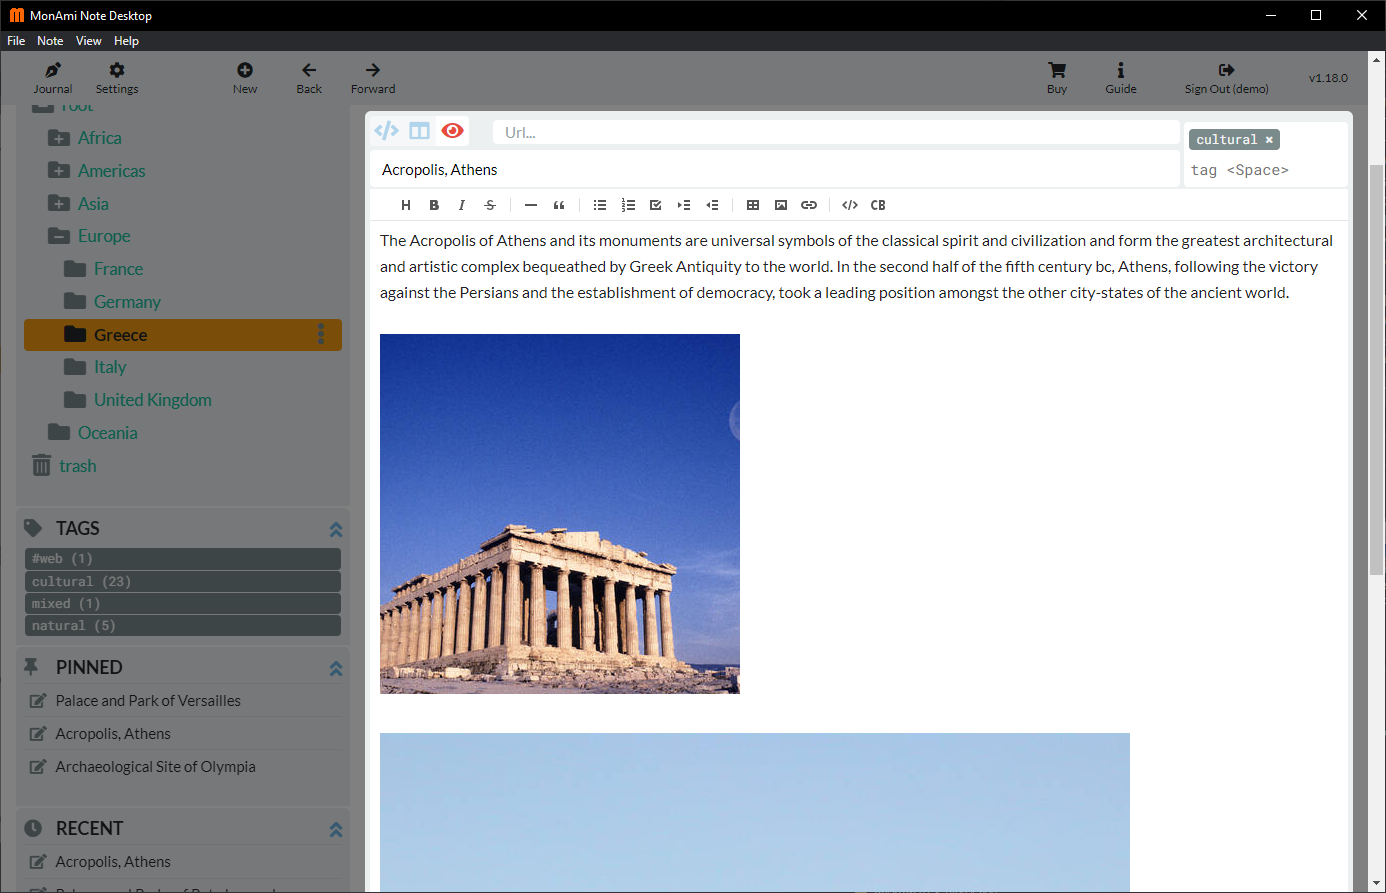Click the Parthenon photo in the note
Viewport: 1386px width, 893px height.
pos(560,513)
